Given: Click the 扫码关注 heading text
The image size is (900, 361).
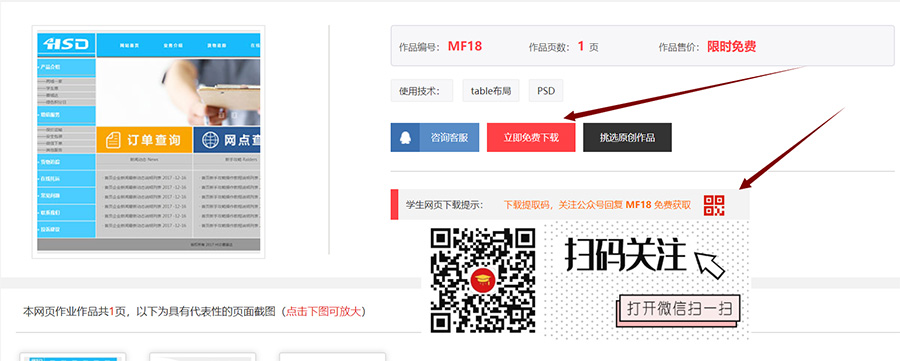Looking at the screenshot, I should coord(626,254).
